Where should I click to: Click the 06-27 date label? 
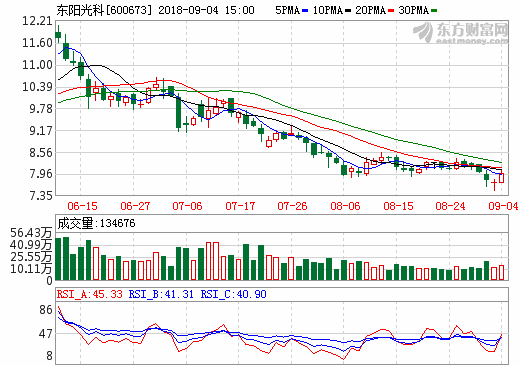135,206
